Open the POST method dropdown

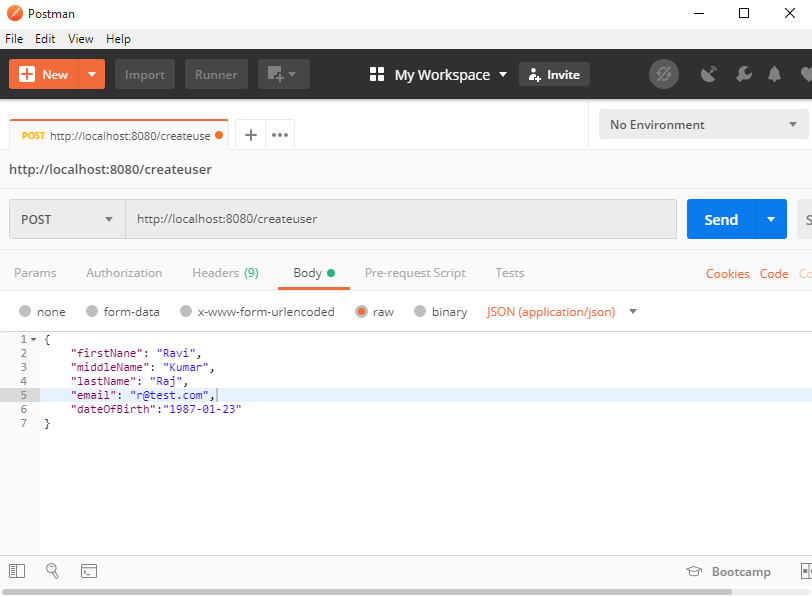coord(66,219)
